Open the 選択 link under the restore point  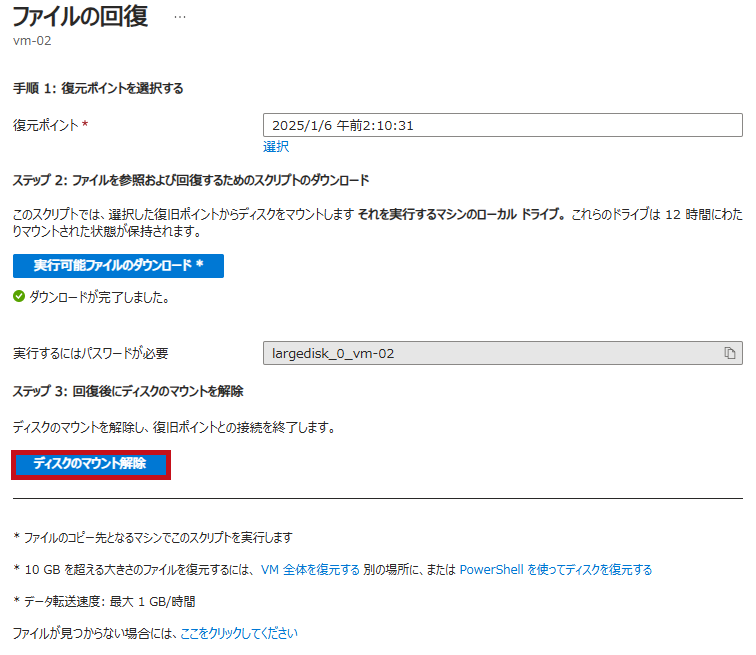click(x=276, y=147)
